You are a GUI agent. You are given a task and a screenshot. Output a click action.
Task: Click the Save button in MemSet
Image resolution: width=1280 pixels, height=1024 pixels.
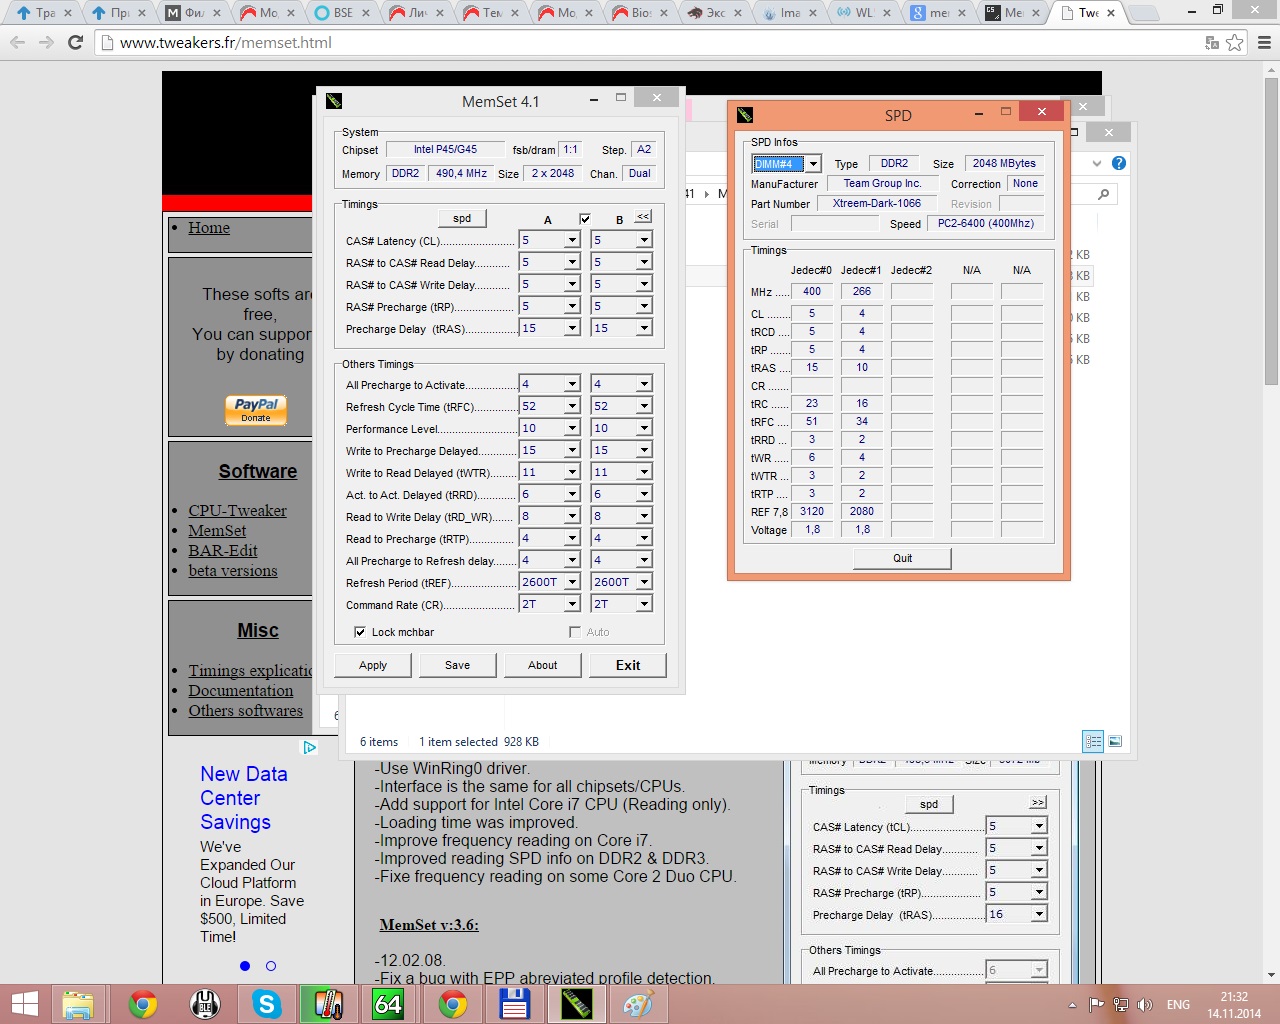click(457, 665)
